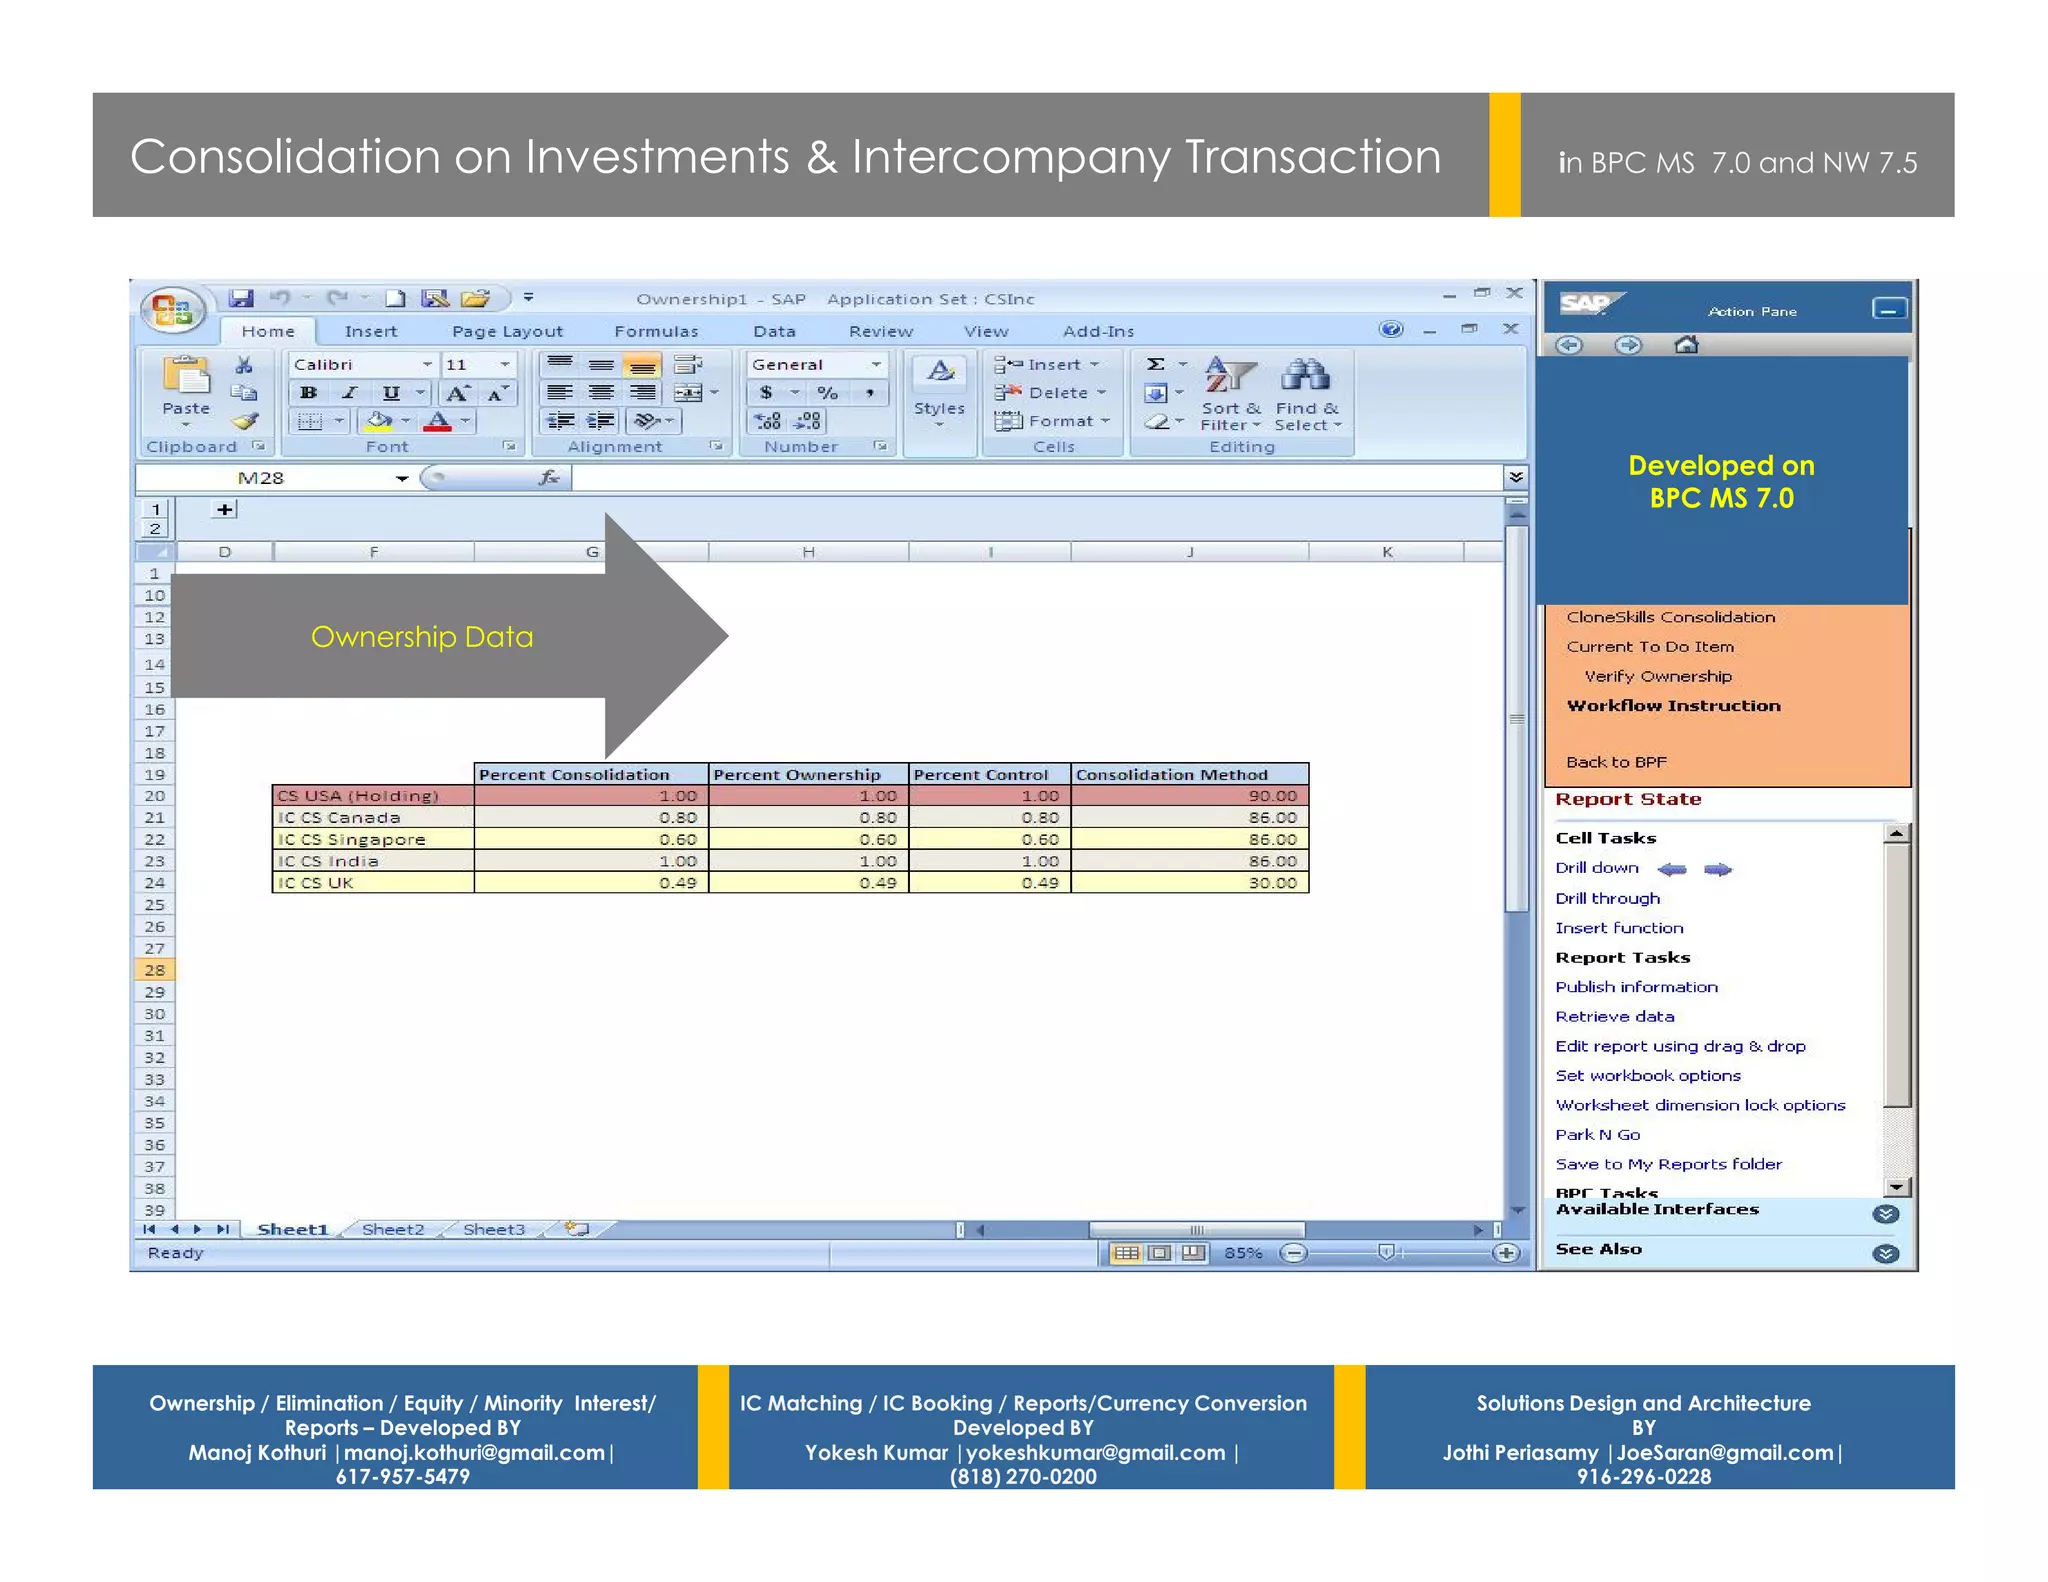Open the Formulas ribbon tab
Screen dimensions: 2048x1582
tap(656, 331)
